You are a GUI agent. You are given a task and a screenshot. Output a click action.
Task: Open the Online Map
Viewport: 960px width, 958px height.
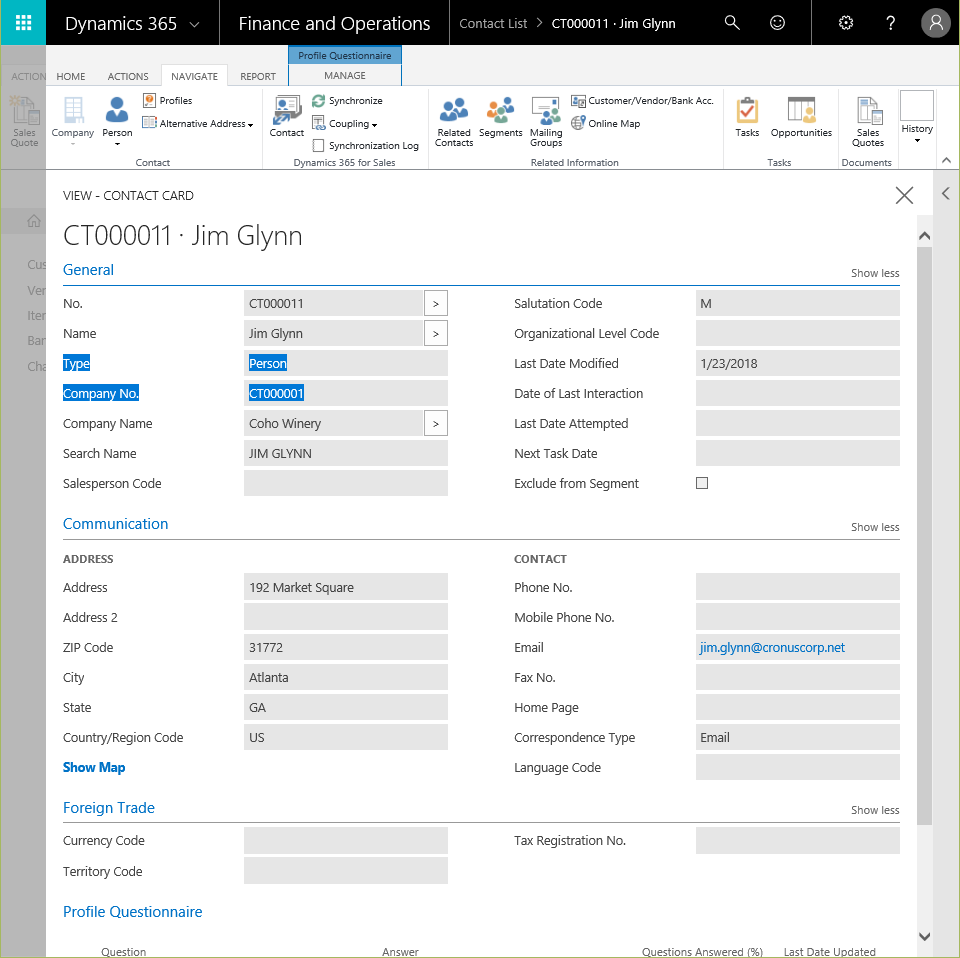tap(606, 123)
